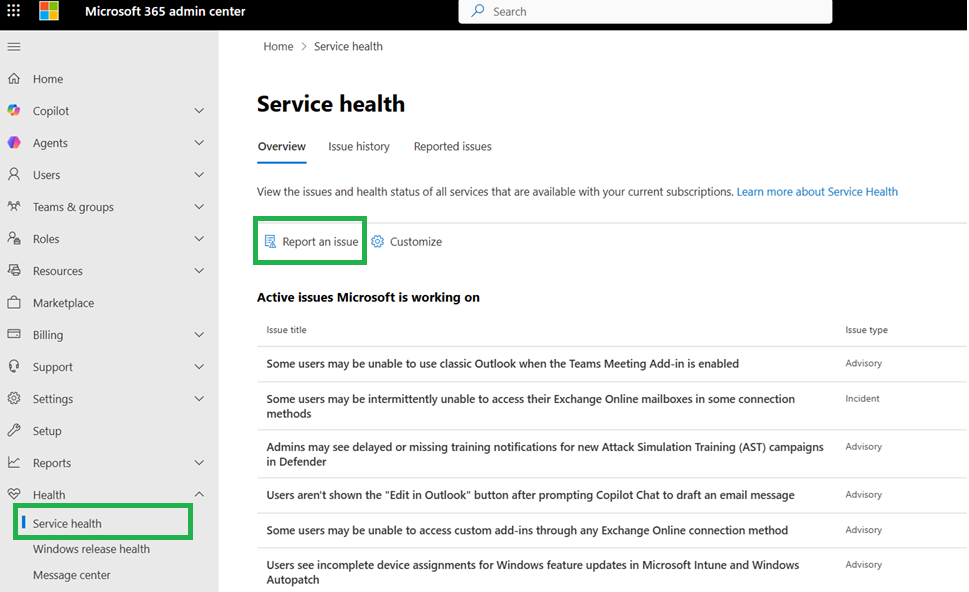The image size is (969, 592).
Task: Click the Billing card icon
Action: 14,334
